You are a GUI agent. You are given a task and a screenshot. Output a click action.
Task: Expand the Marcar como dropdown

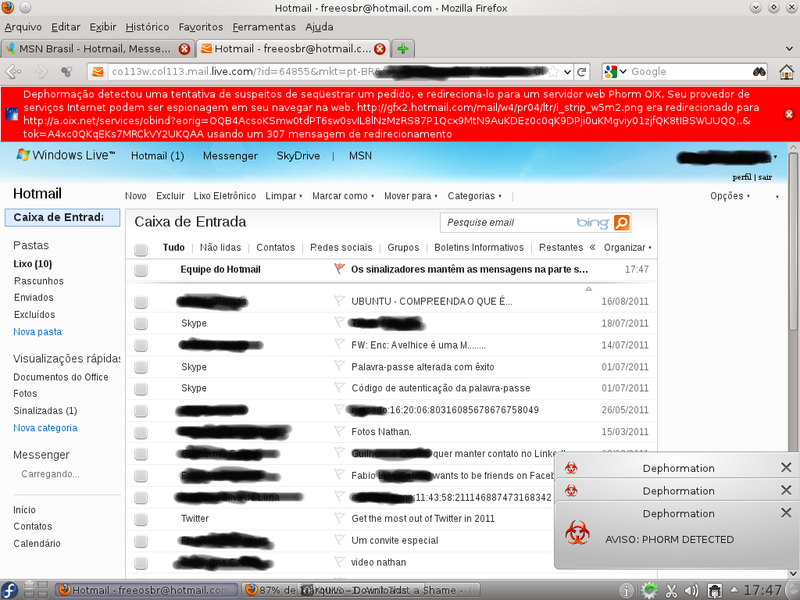coord(343,196)
